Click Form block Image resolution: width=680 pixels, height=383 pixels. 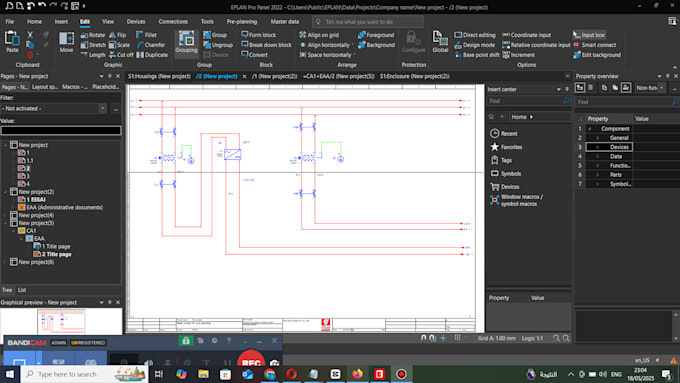(x=258, y=35)
